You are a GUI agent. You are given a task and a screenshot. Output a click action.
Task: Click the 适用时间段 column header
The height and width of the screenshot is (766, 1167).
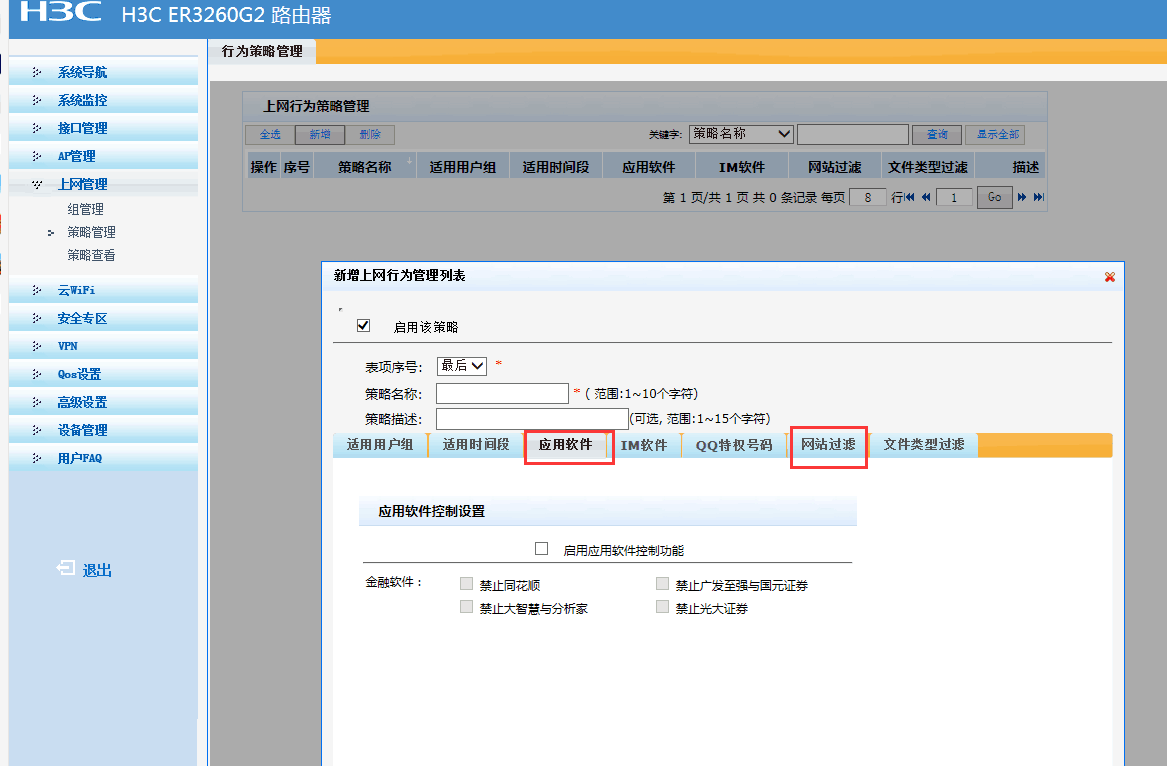[x=556, y=167]
